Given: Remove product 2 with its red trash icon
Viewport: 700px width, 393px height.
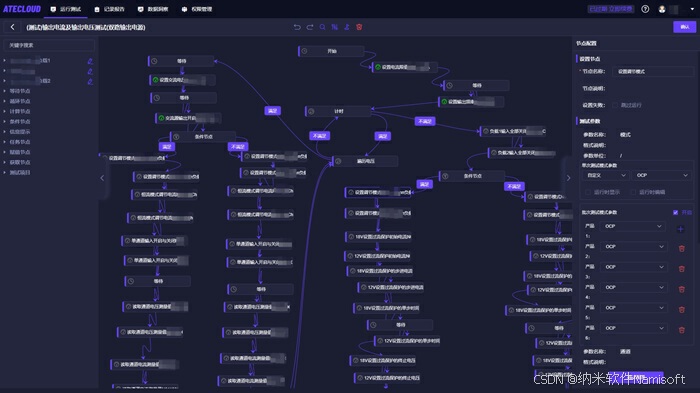Looking at the screenshot, I should coord(682,248).
